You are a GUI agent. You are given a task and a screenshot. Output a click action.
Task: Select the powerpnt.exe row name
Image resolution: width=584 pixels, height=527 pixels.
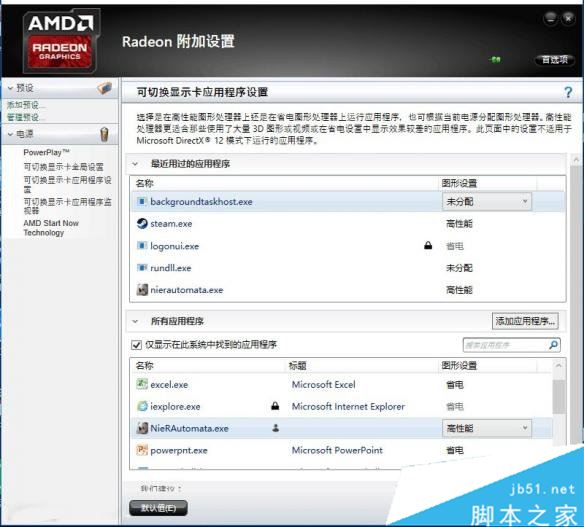[x=179, y=451]
